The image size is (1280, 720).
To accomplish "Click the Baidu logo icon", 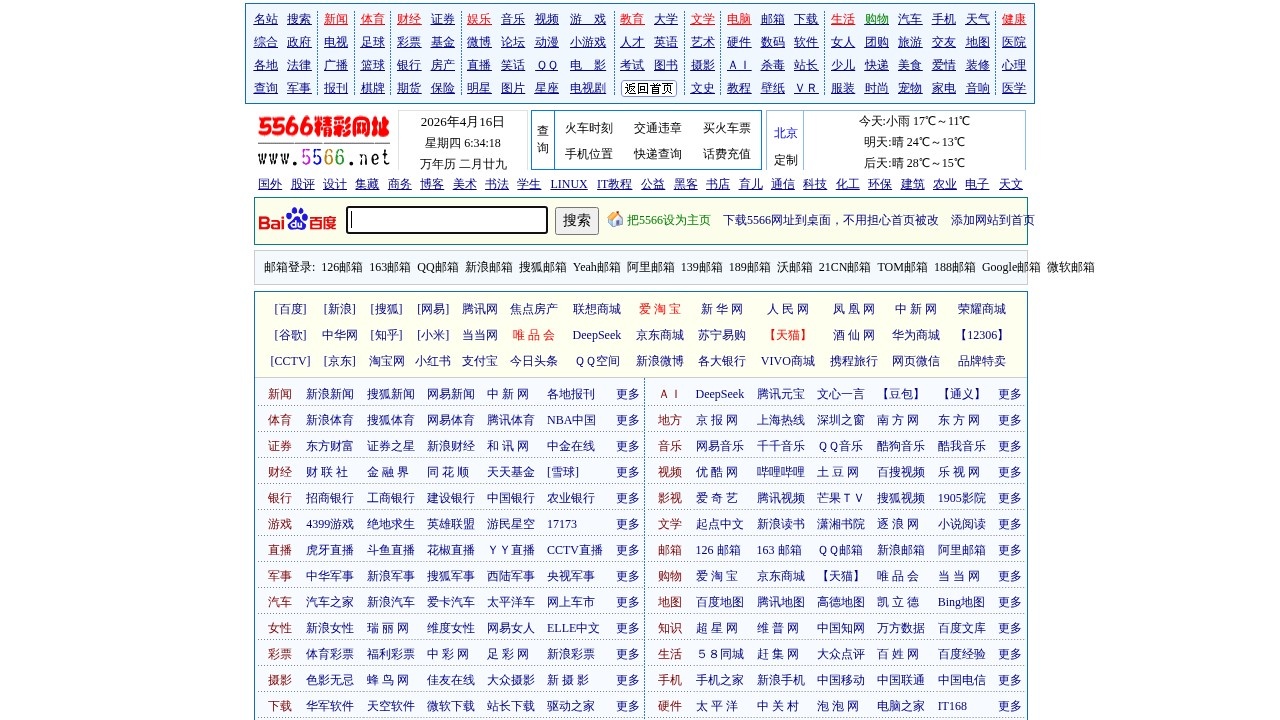I will 295,220.
